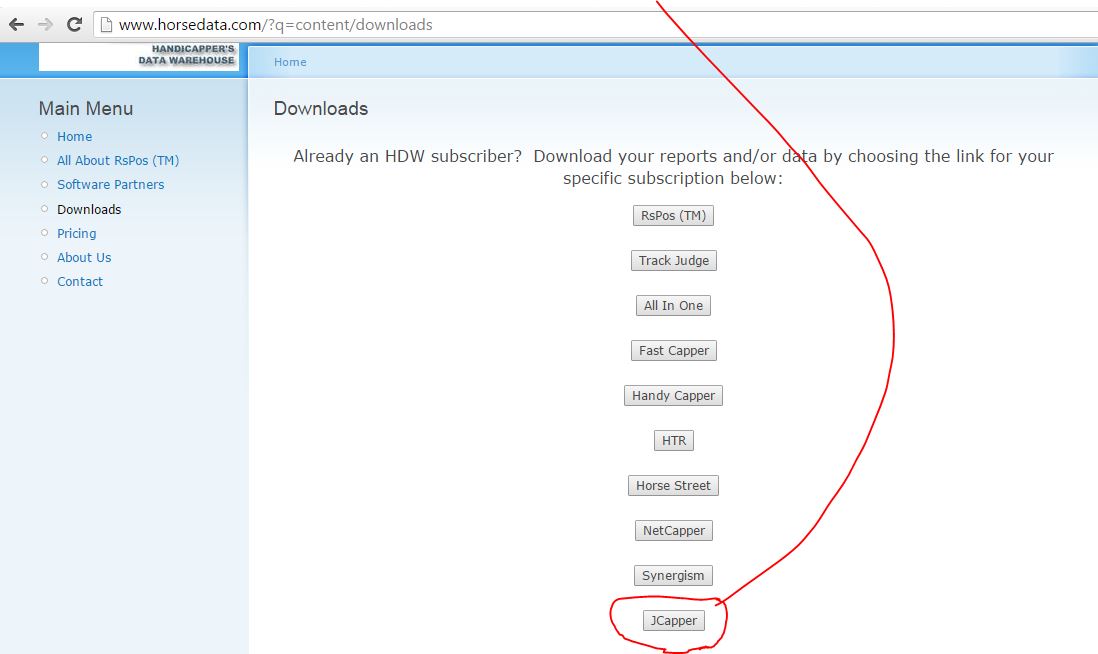The image size is (1098, 654).
Task: Click the JCapper download button
Action: (x=674, y=620)
